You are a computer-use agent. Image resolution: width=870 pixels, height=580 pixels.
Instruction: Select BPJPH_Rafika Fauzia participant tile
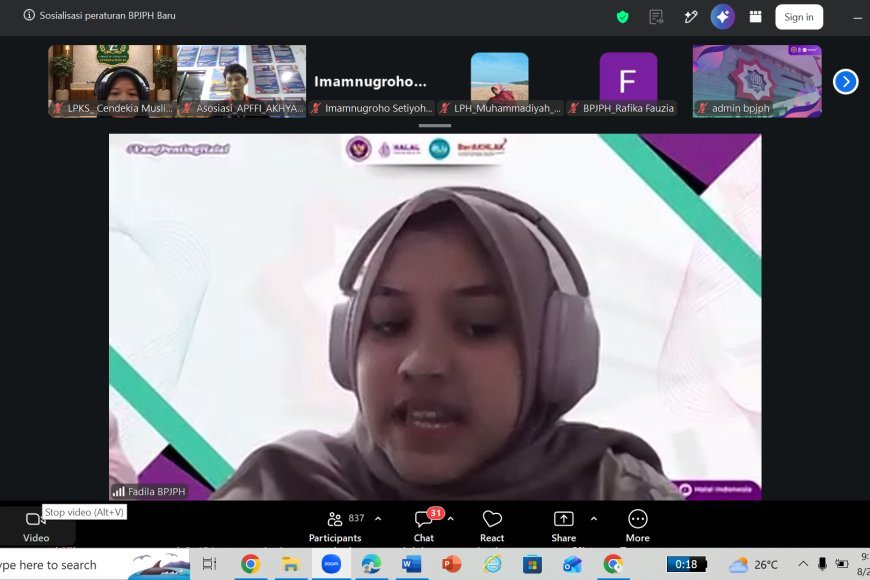[x=628, y=81]
